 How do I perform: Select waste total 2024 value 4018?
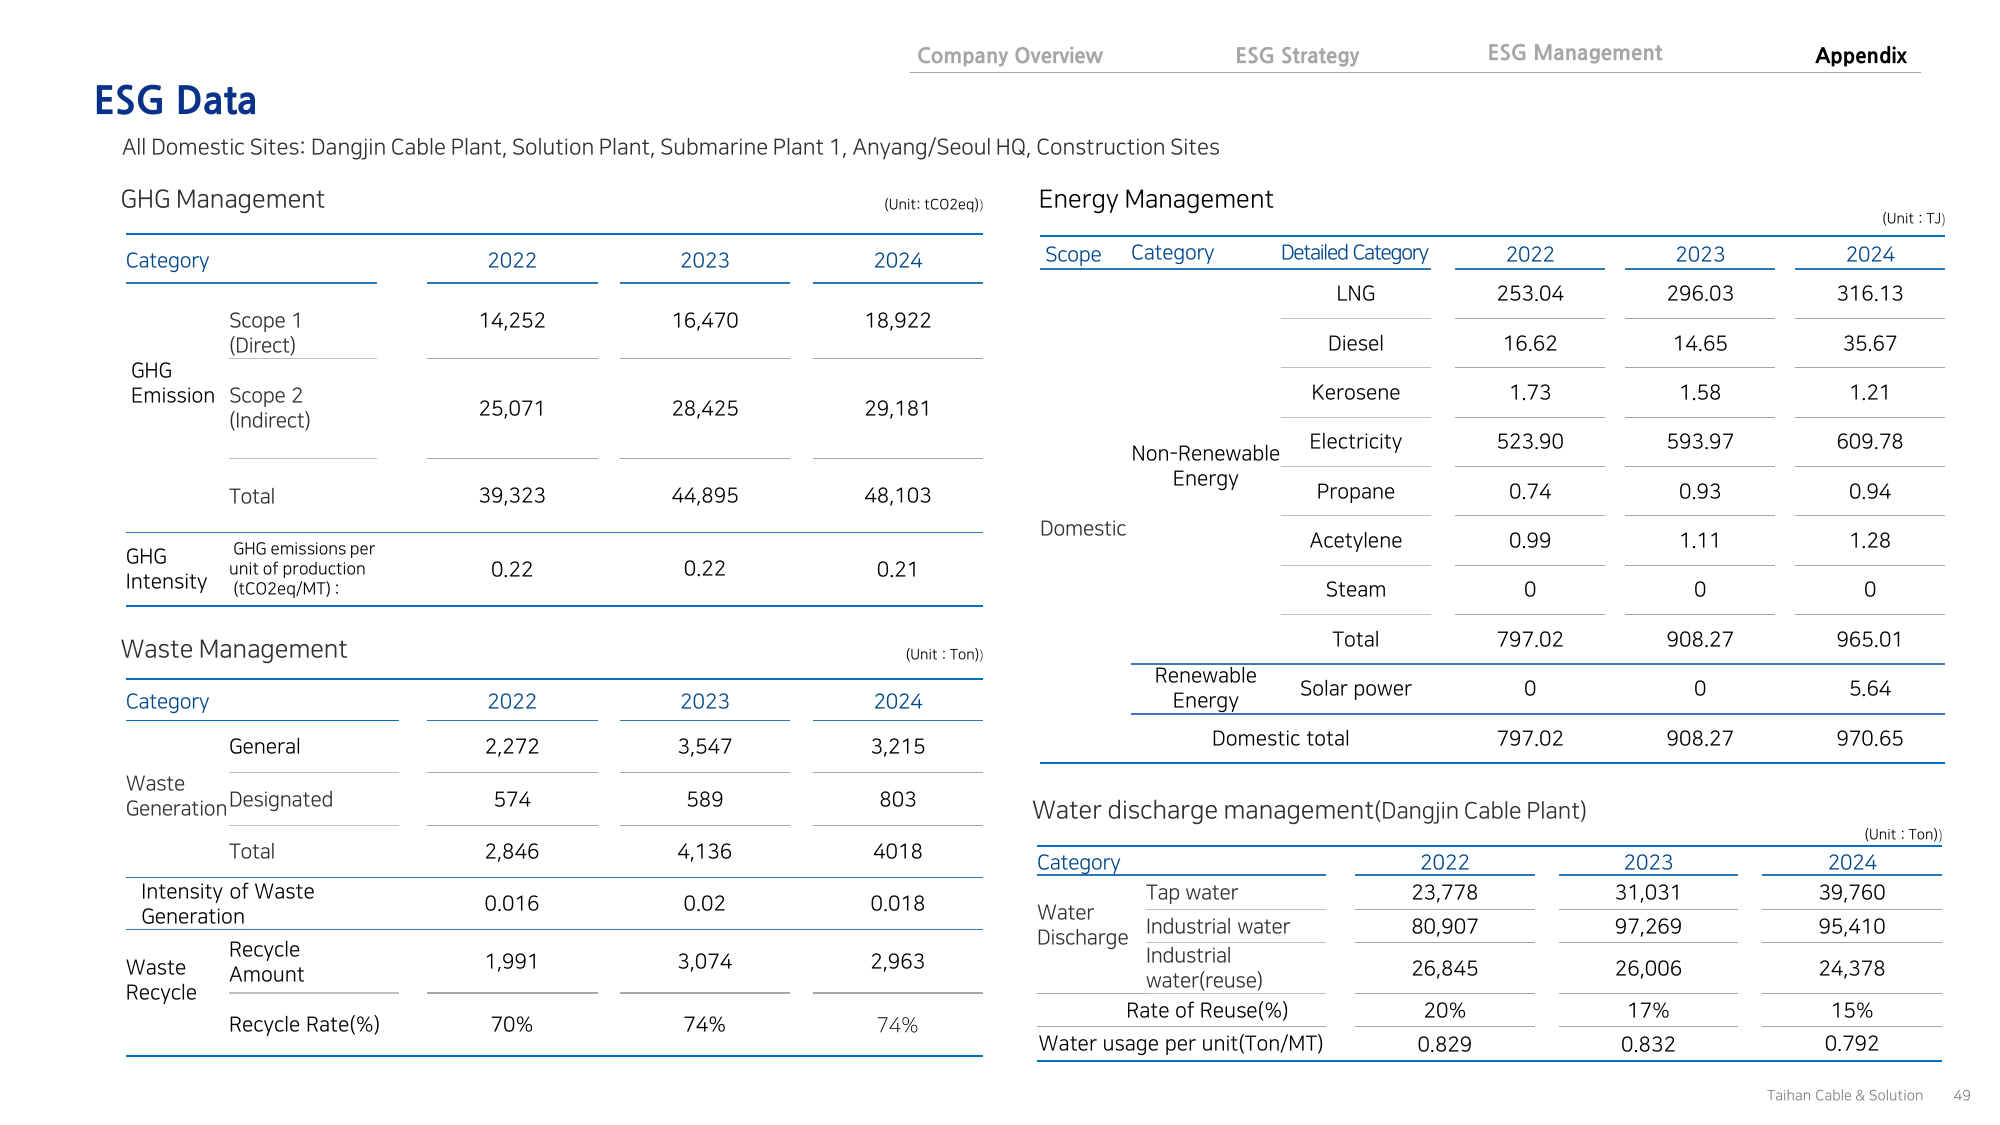click(x=898, y=851)
